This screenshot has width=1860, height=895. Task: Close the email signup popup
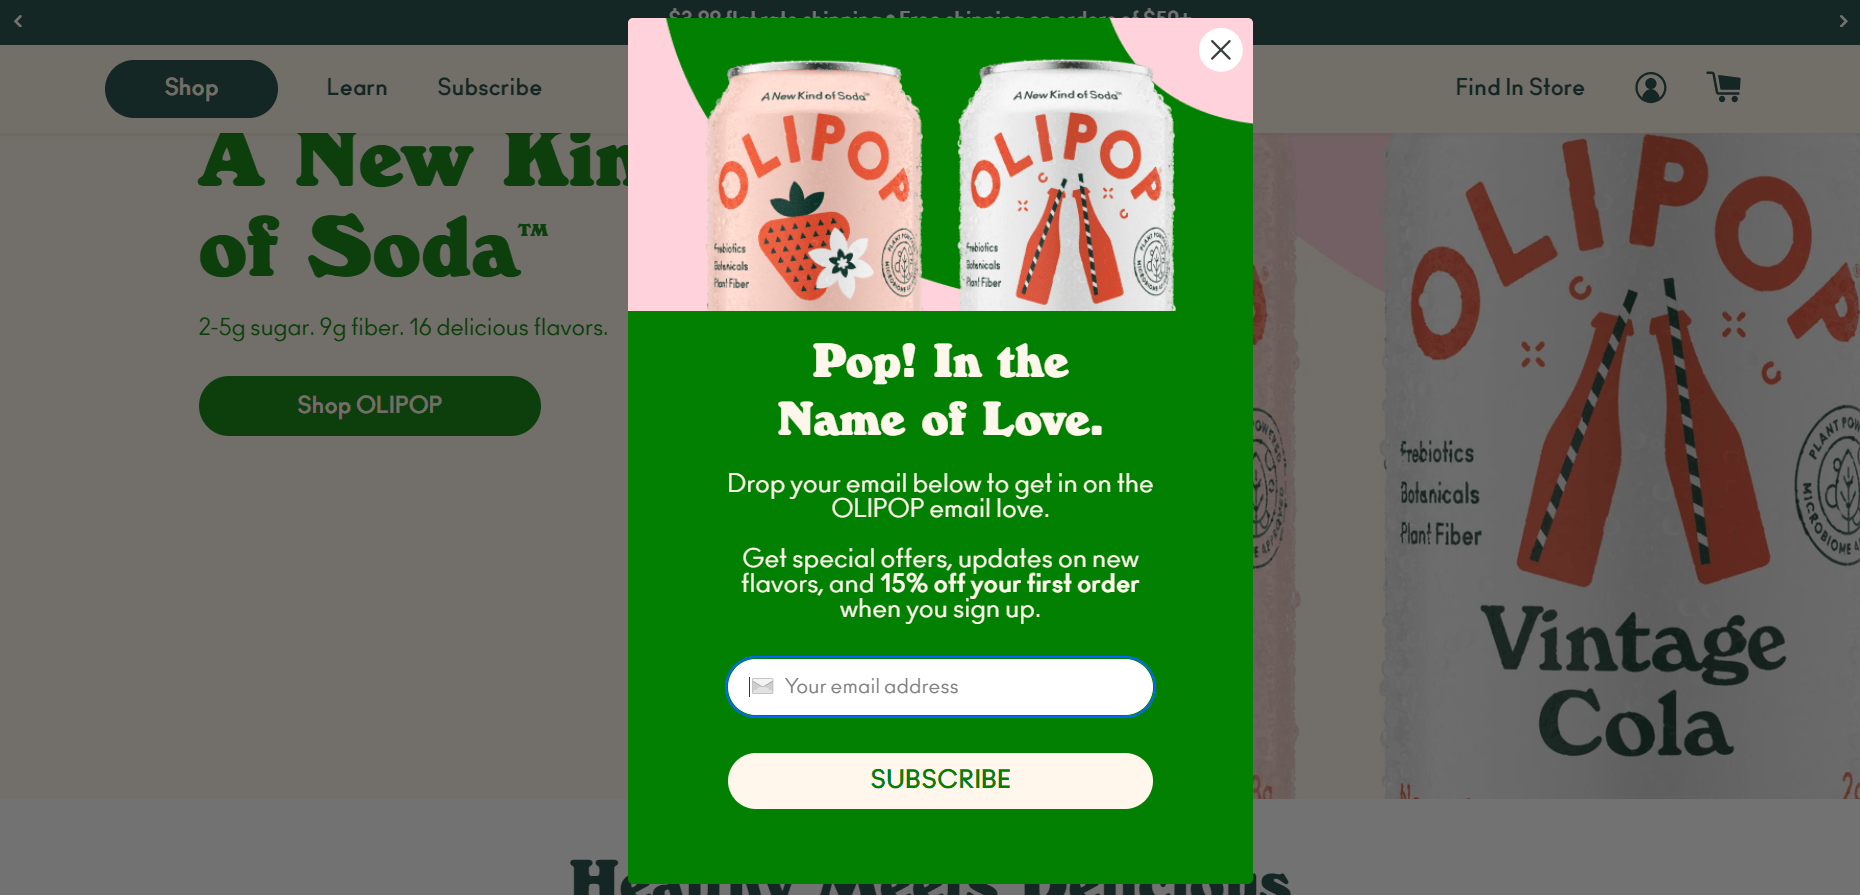[1220, 50]
